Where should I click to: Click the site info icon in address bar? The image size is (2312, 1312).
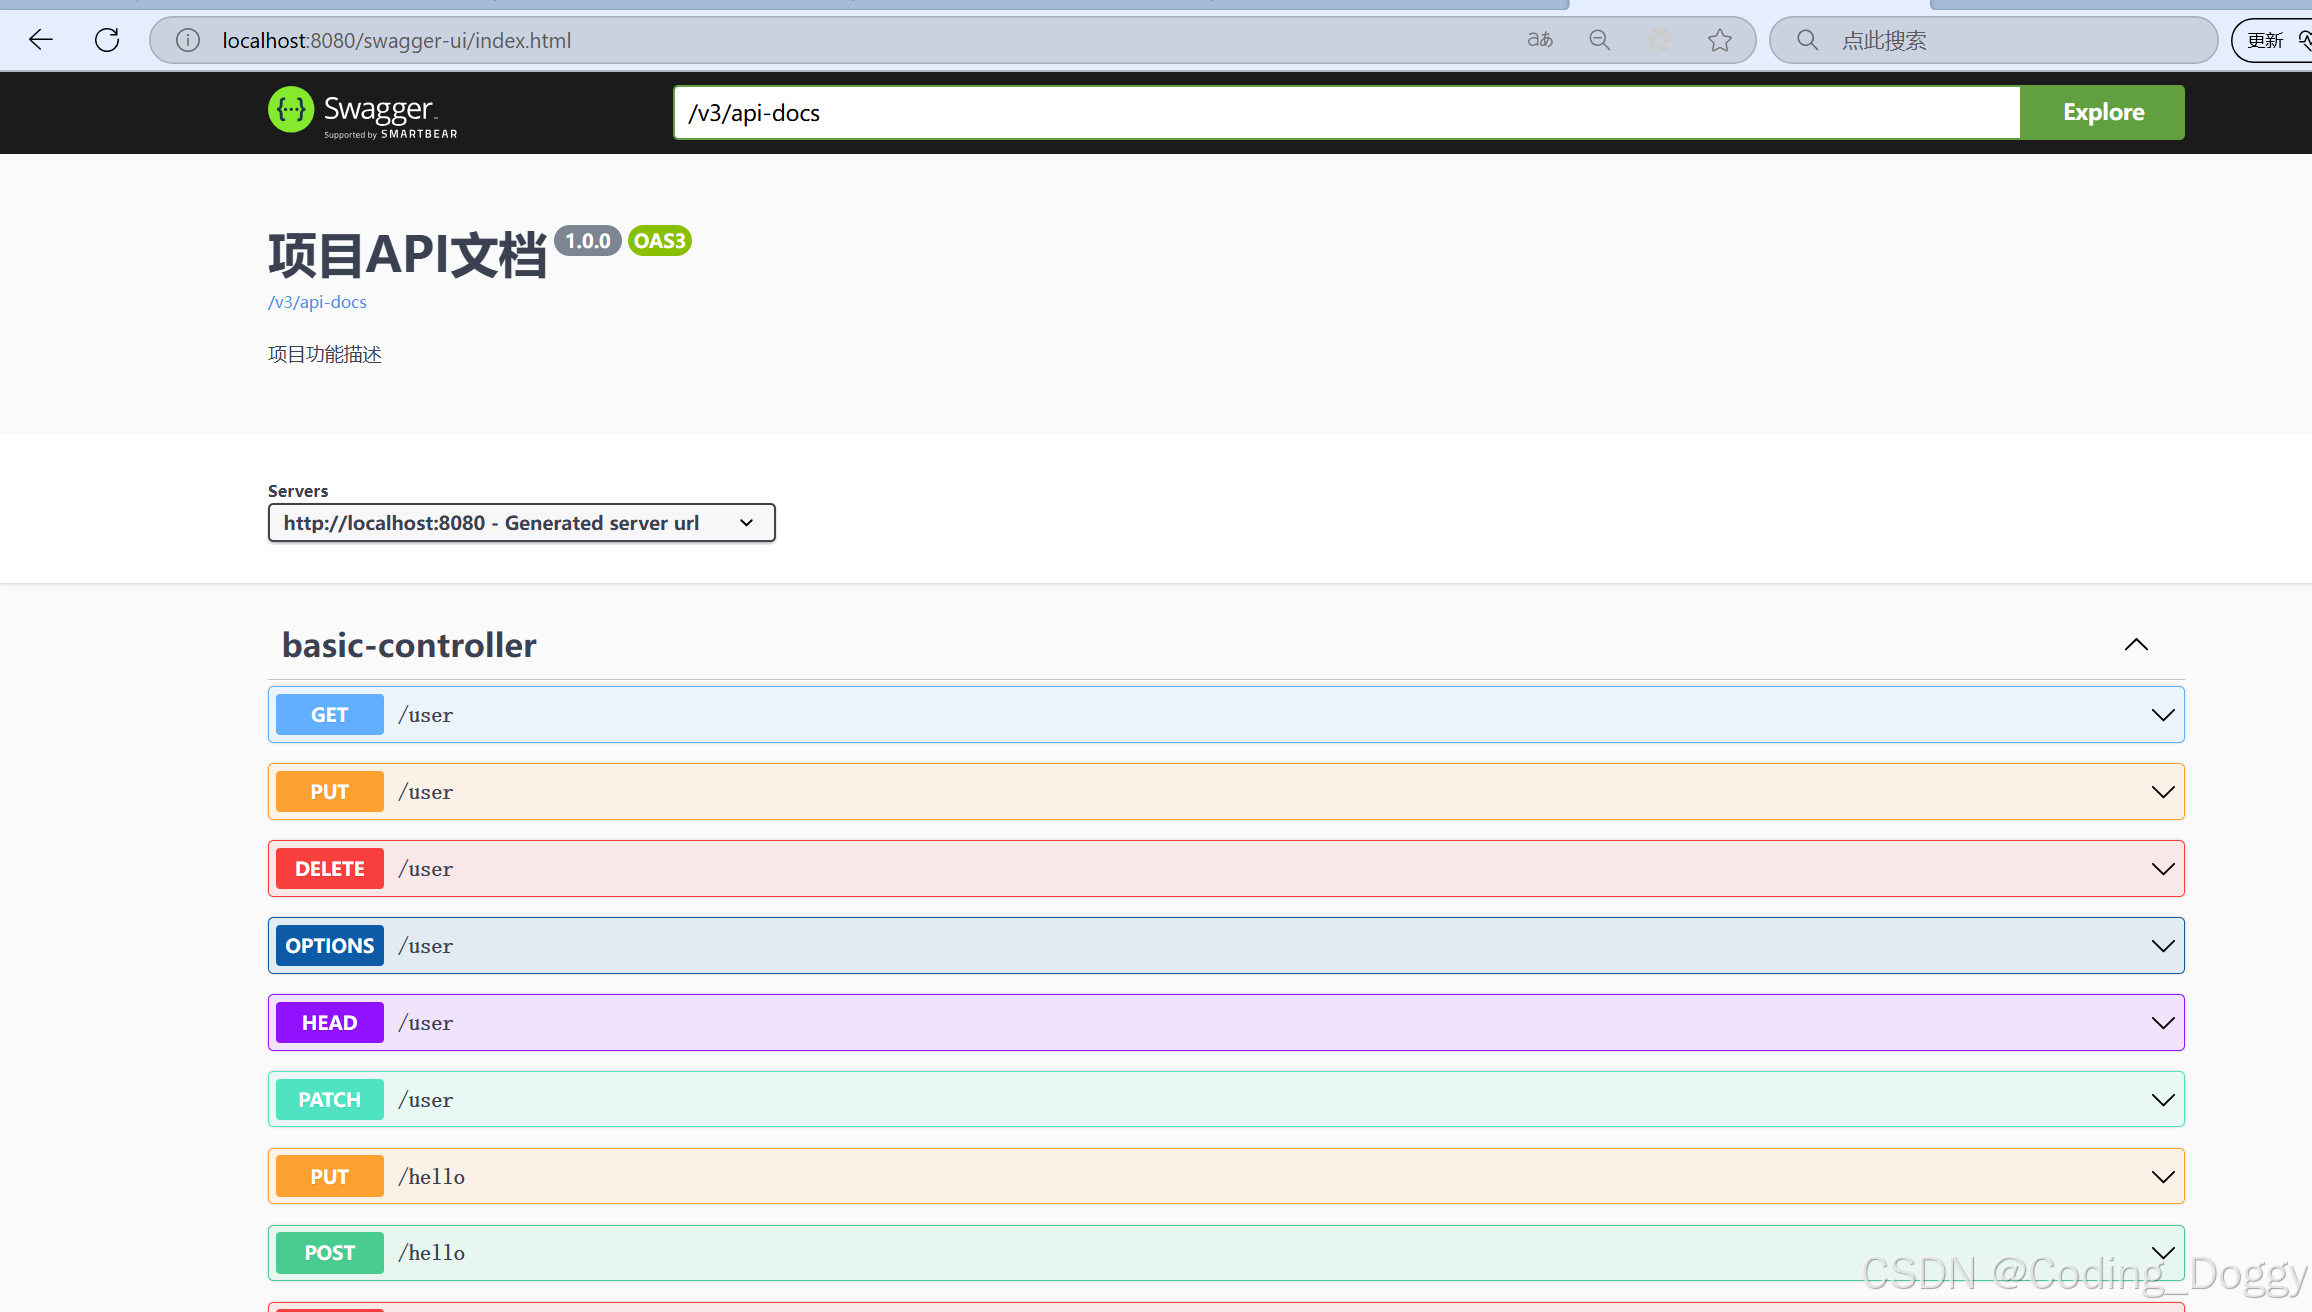coord(188,40)
